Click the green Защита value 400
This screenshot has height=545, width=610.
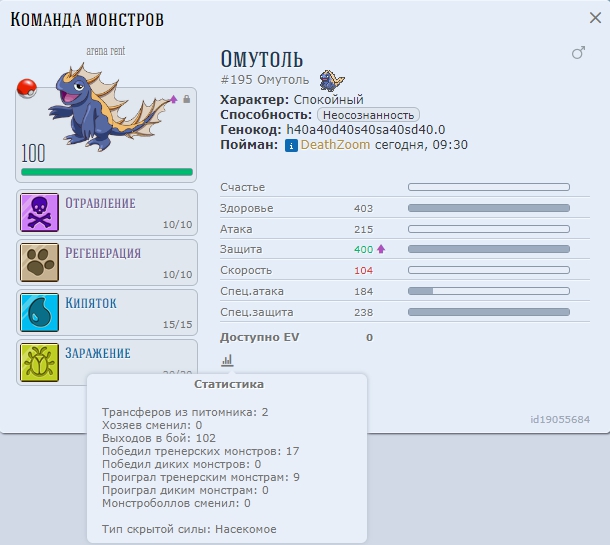(363, 249)
